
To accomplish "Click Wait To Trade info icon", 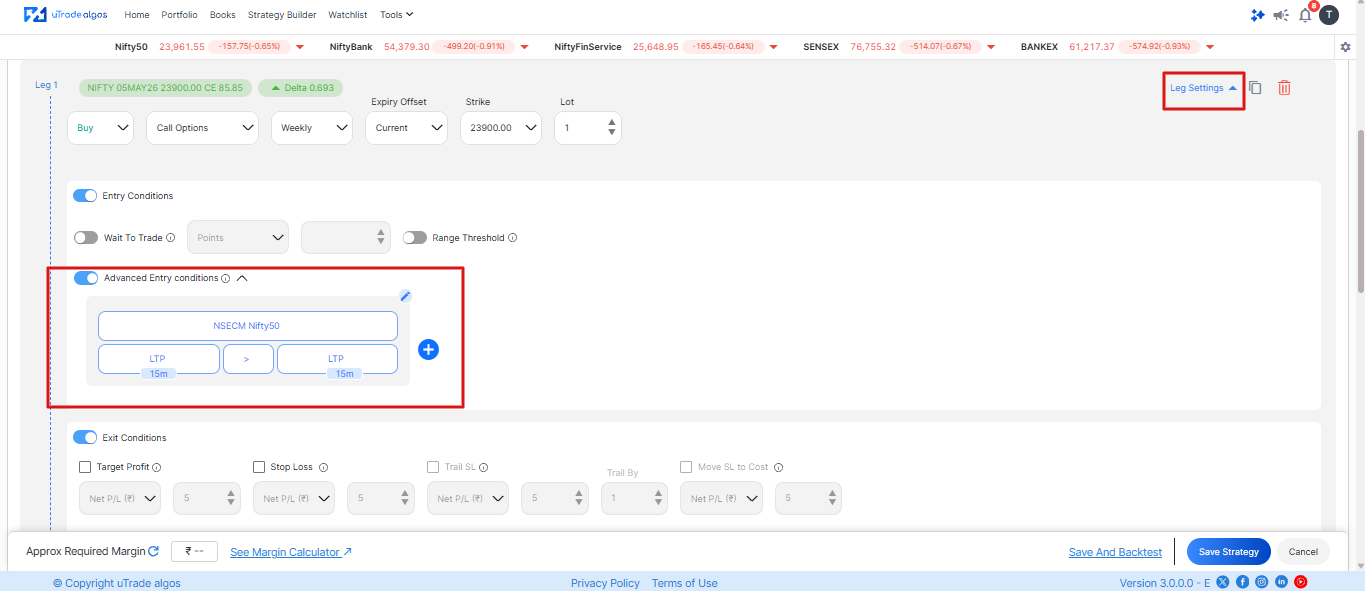I will tap(171, 238).
